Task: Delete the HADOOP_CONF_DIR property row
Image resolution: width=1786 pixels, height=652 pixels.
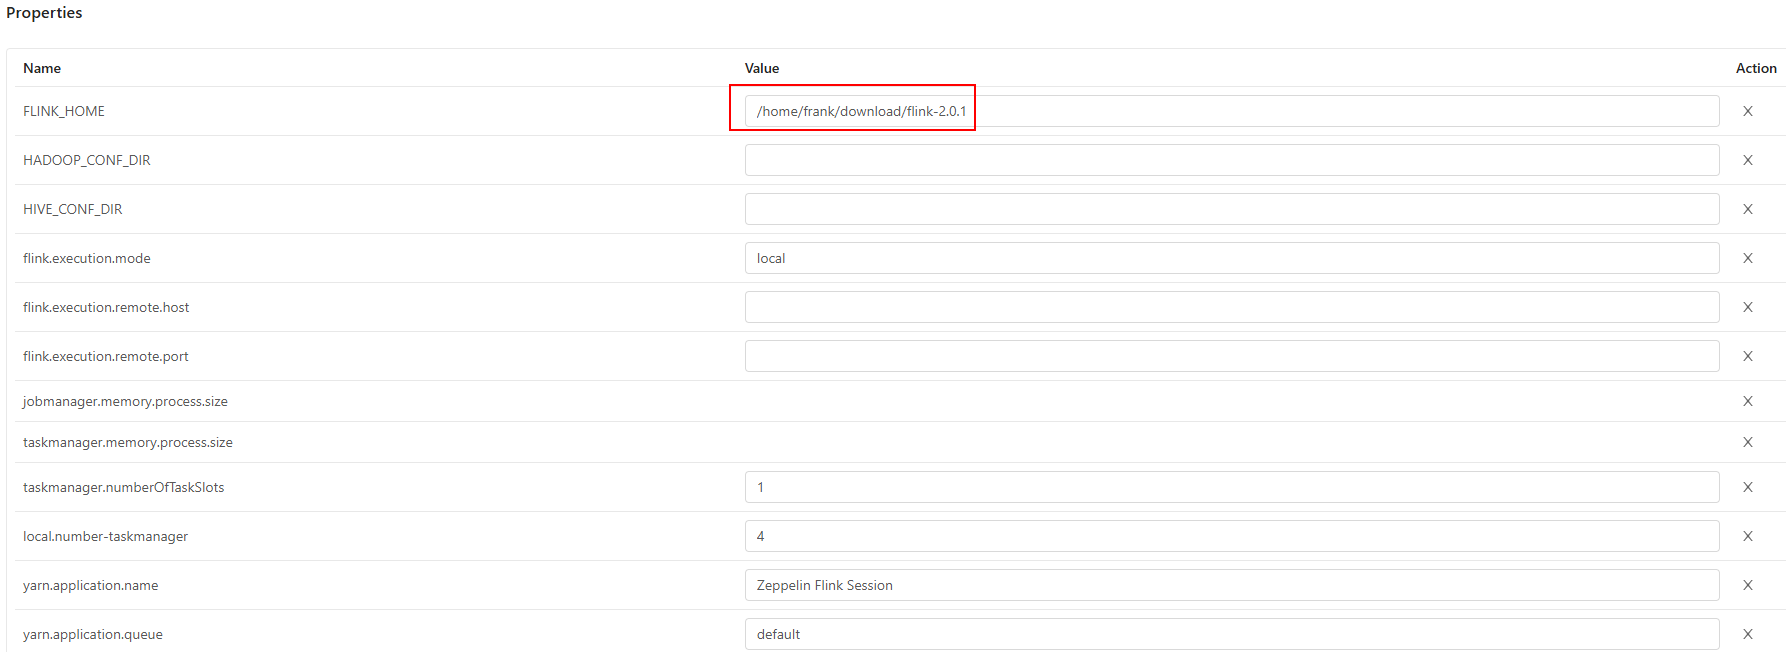Action: click(x=1748, y=160)
